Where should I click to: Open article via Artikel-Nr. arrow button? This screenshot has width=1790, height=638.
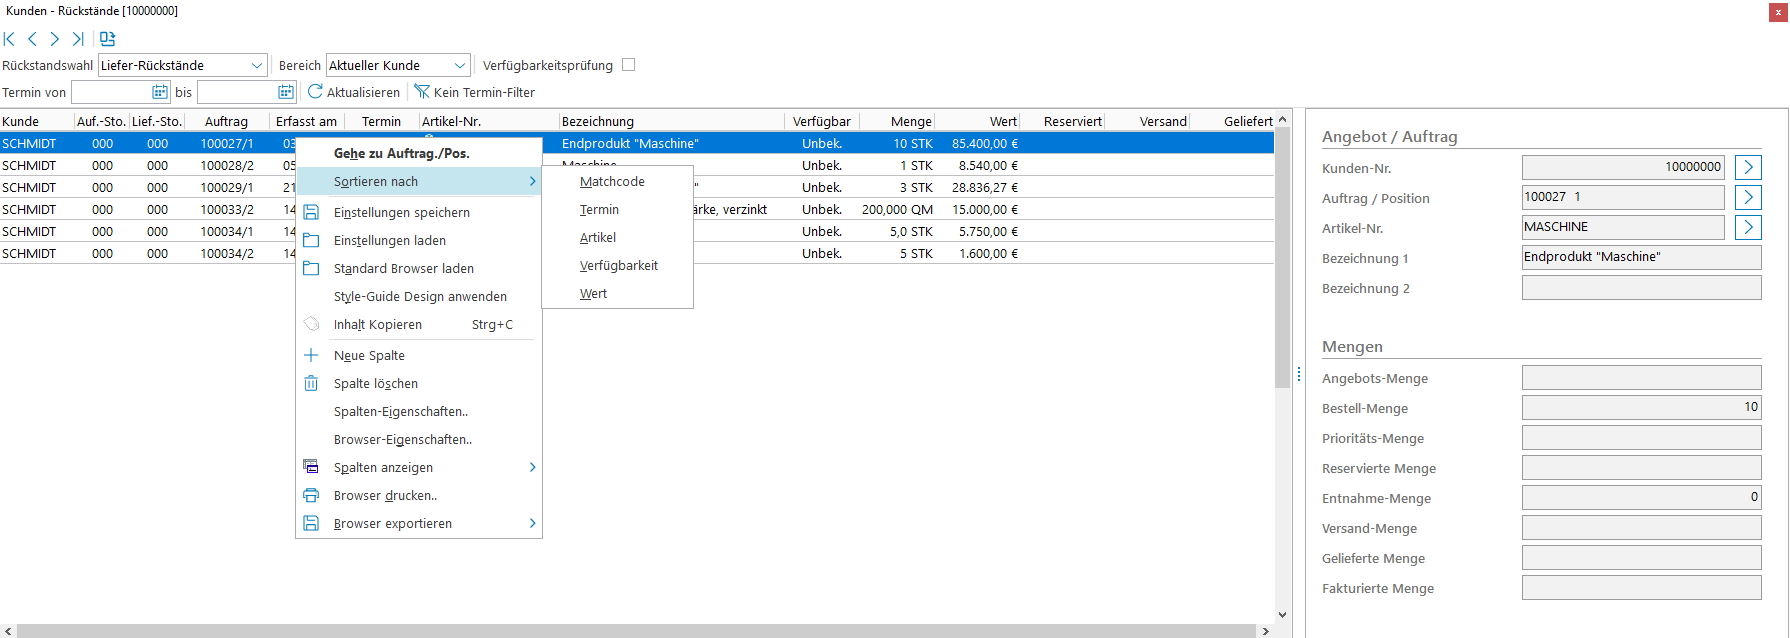click(1747, 227)
